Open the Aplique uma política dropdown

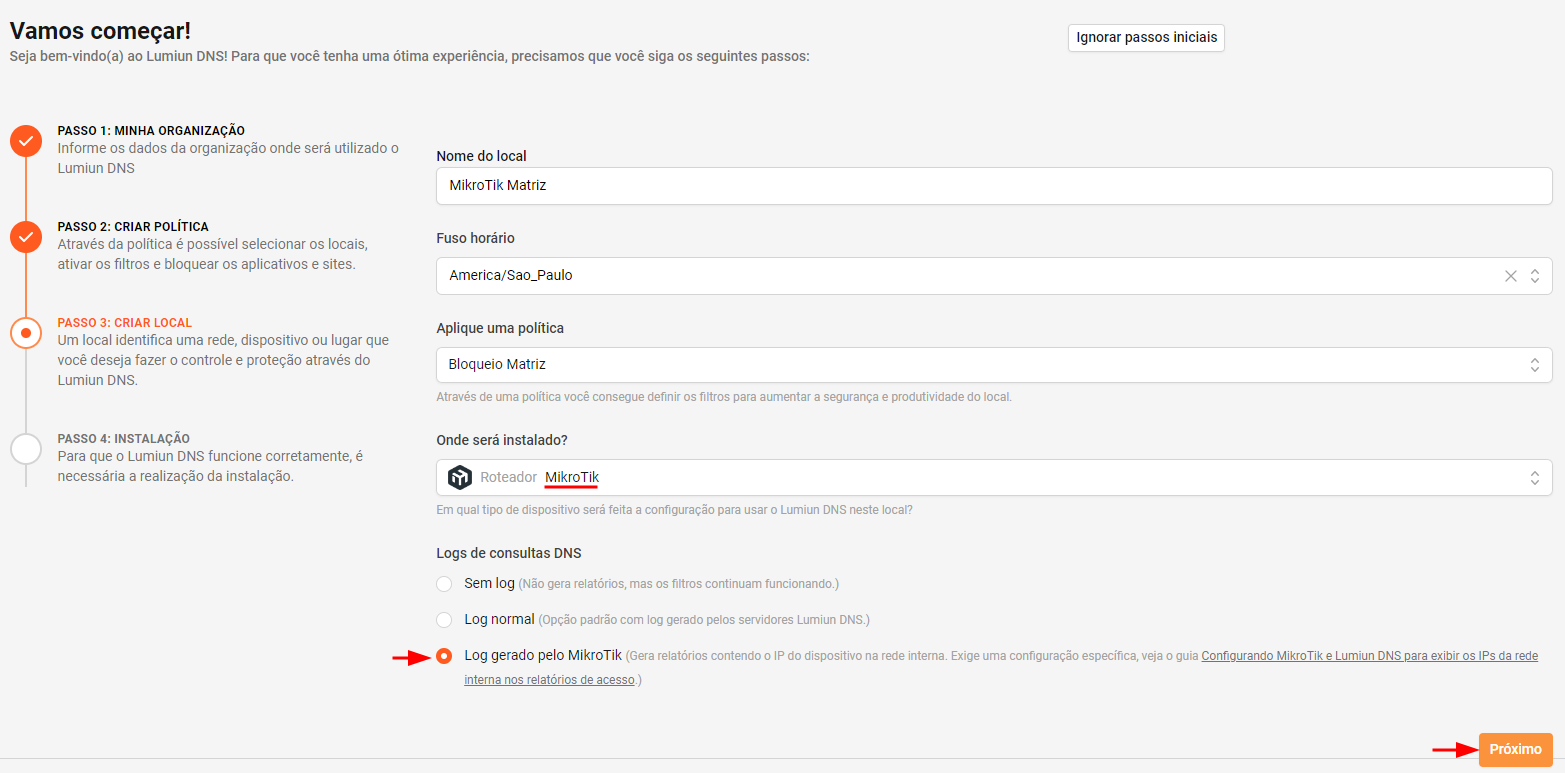[994, 365]
